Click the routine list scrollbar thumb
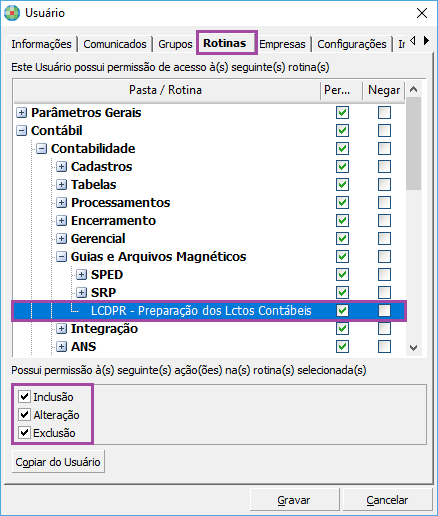The height and width of the screenshot is (516, 438). (413, 144)
